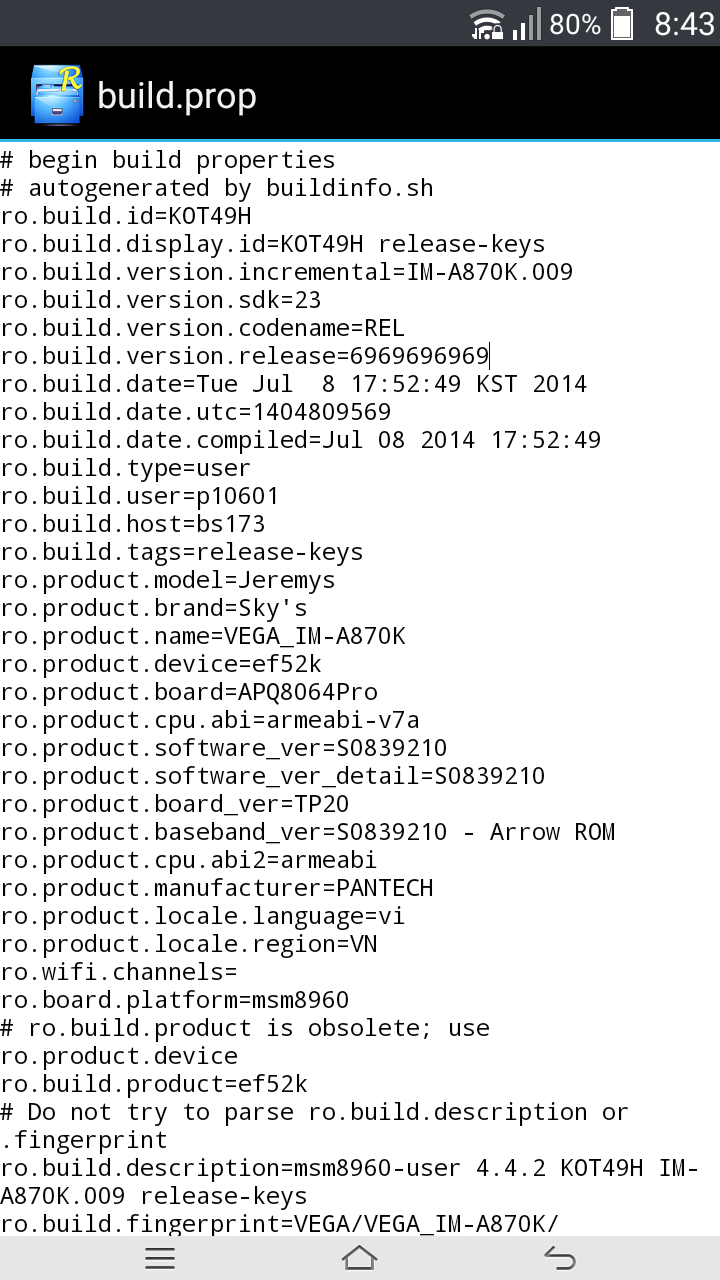The image size is (720, 1280).
Task: Tap the ro.build.version.release=6969696969 line
Action: point(245,356)
